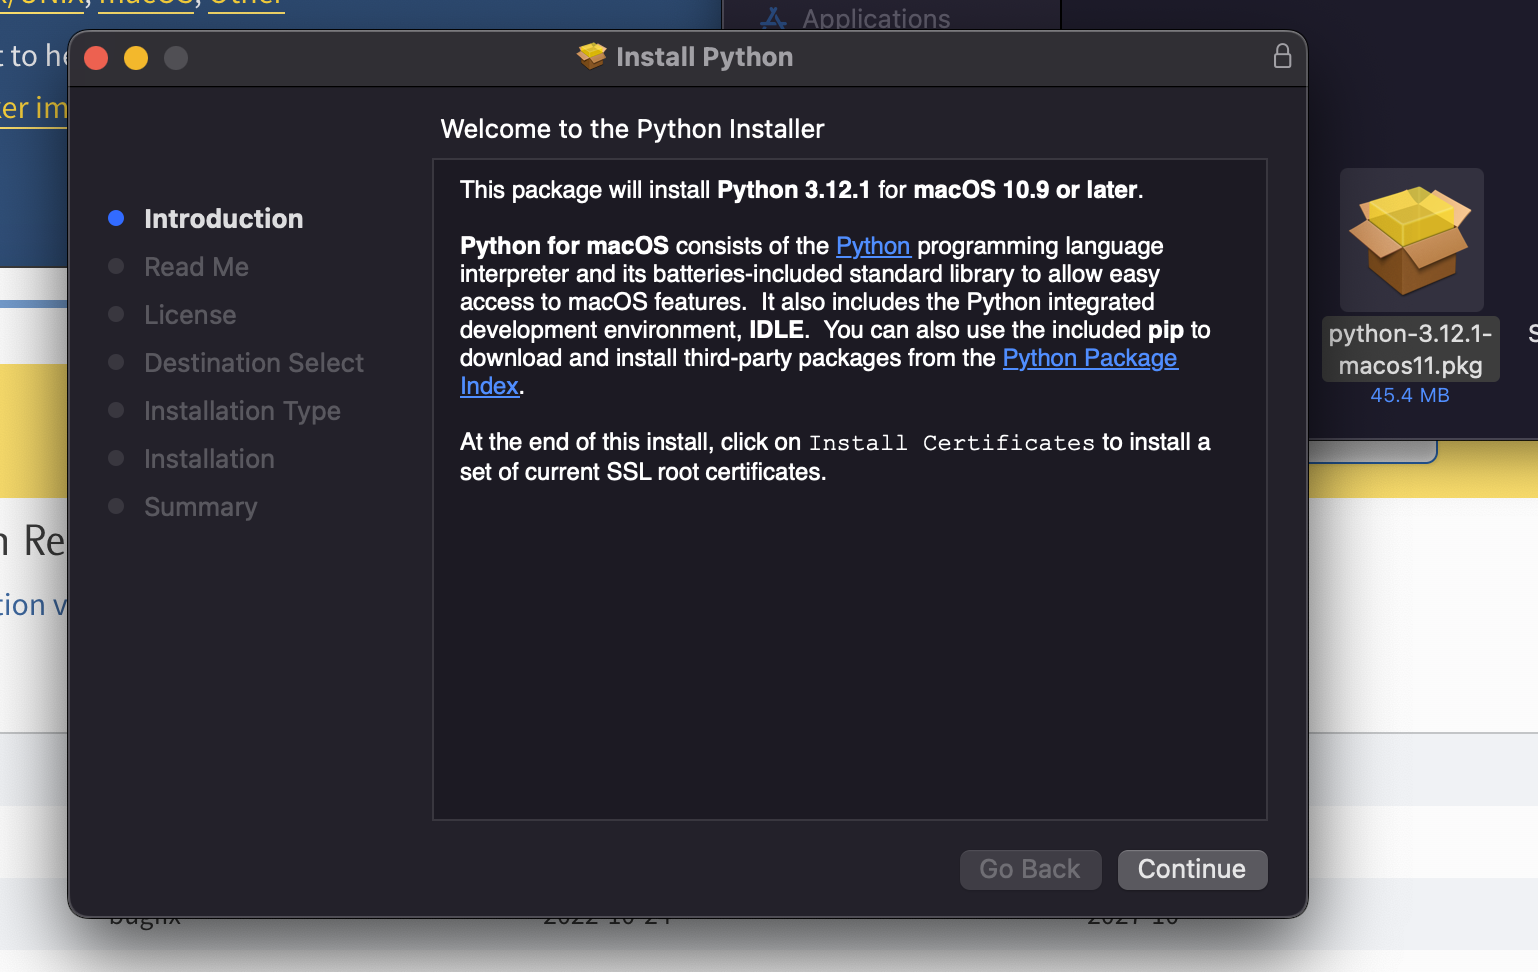Click the python-3.12.1-macos11.pkg file name
This screenshot has height=972, width=1538.
tap(1410, 349)
